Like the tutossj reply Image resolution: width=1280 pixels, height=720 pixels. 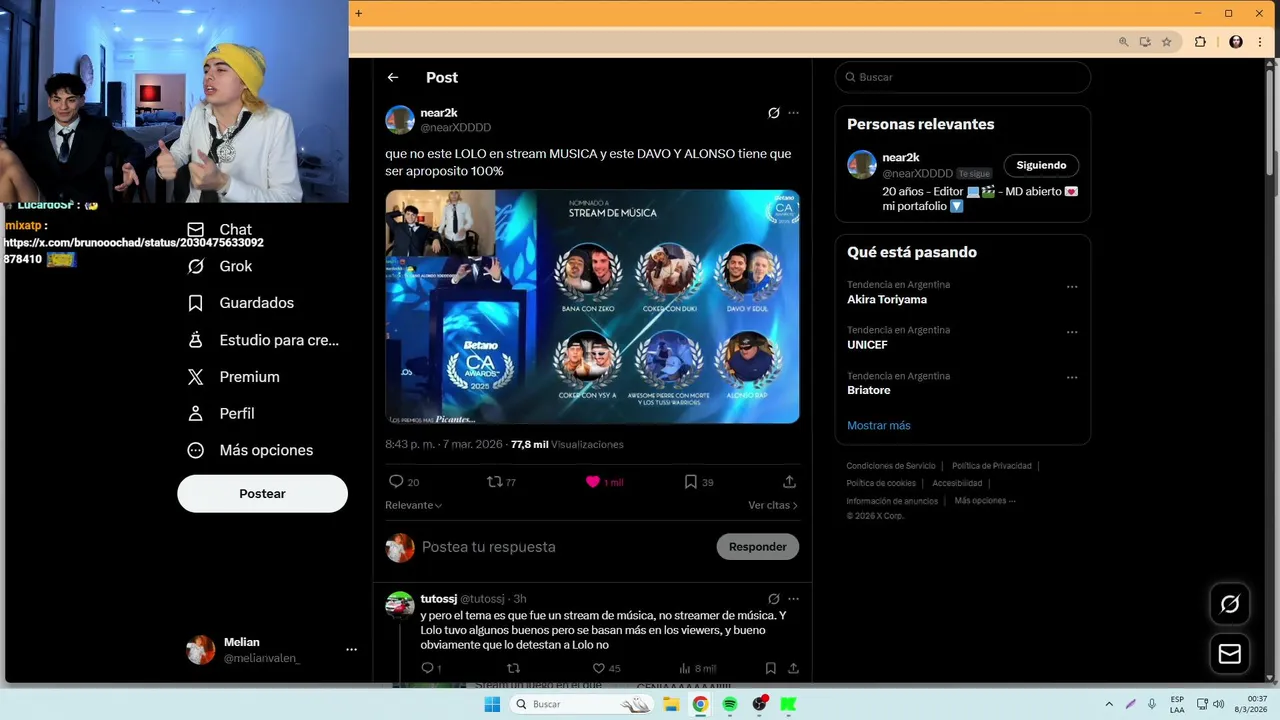point(599,668)
